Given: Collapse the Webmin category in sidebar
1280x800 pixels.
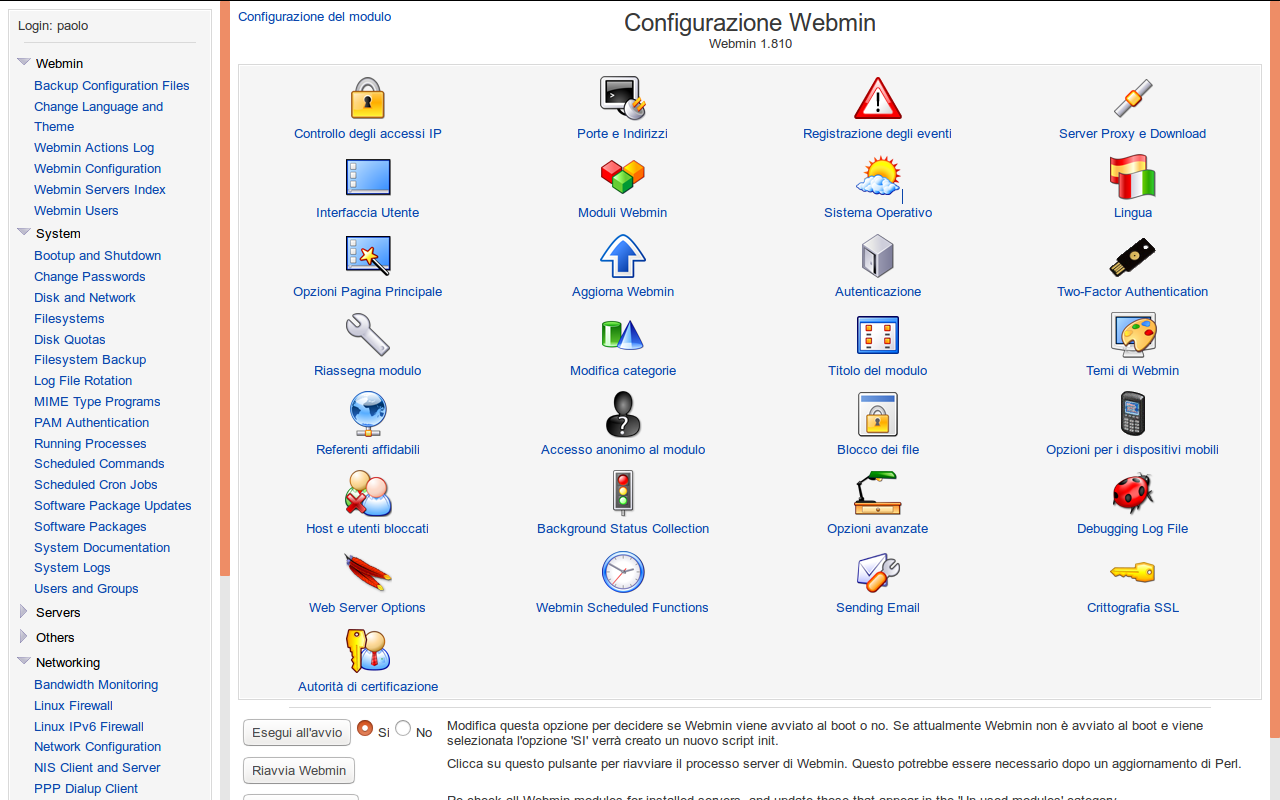Looking at the screenshot, I should (24, 62).
